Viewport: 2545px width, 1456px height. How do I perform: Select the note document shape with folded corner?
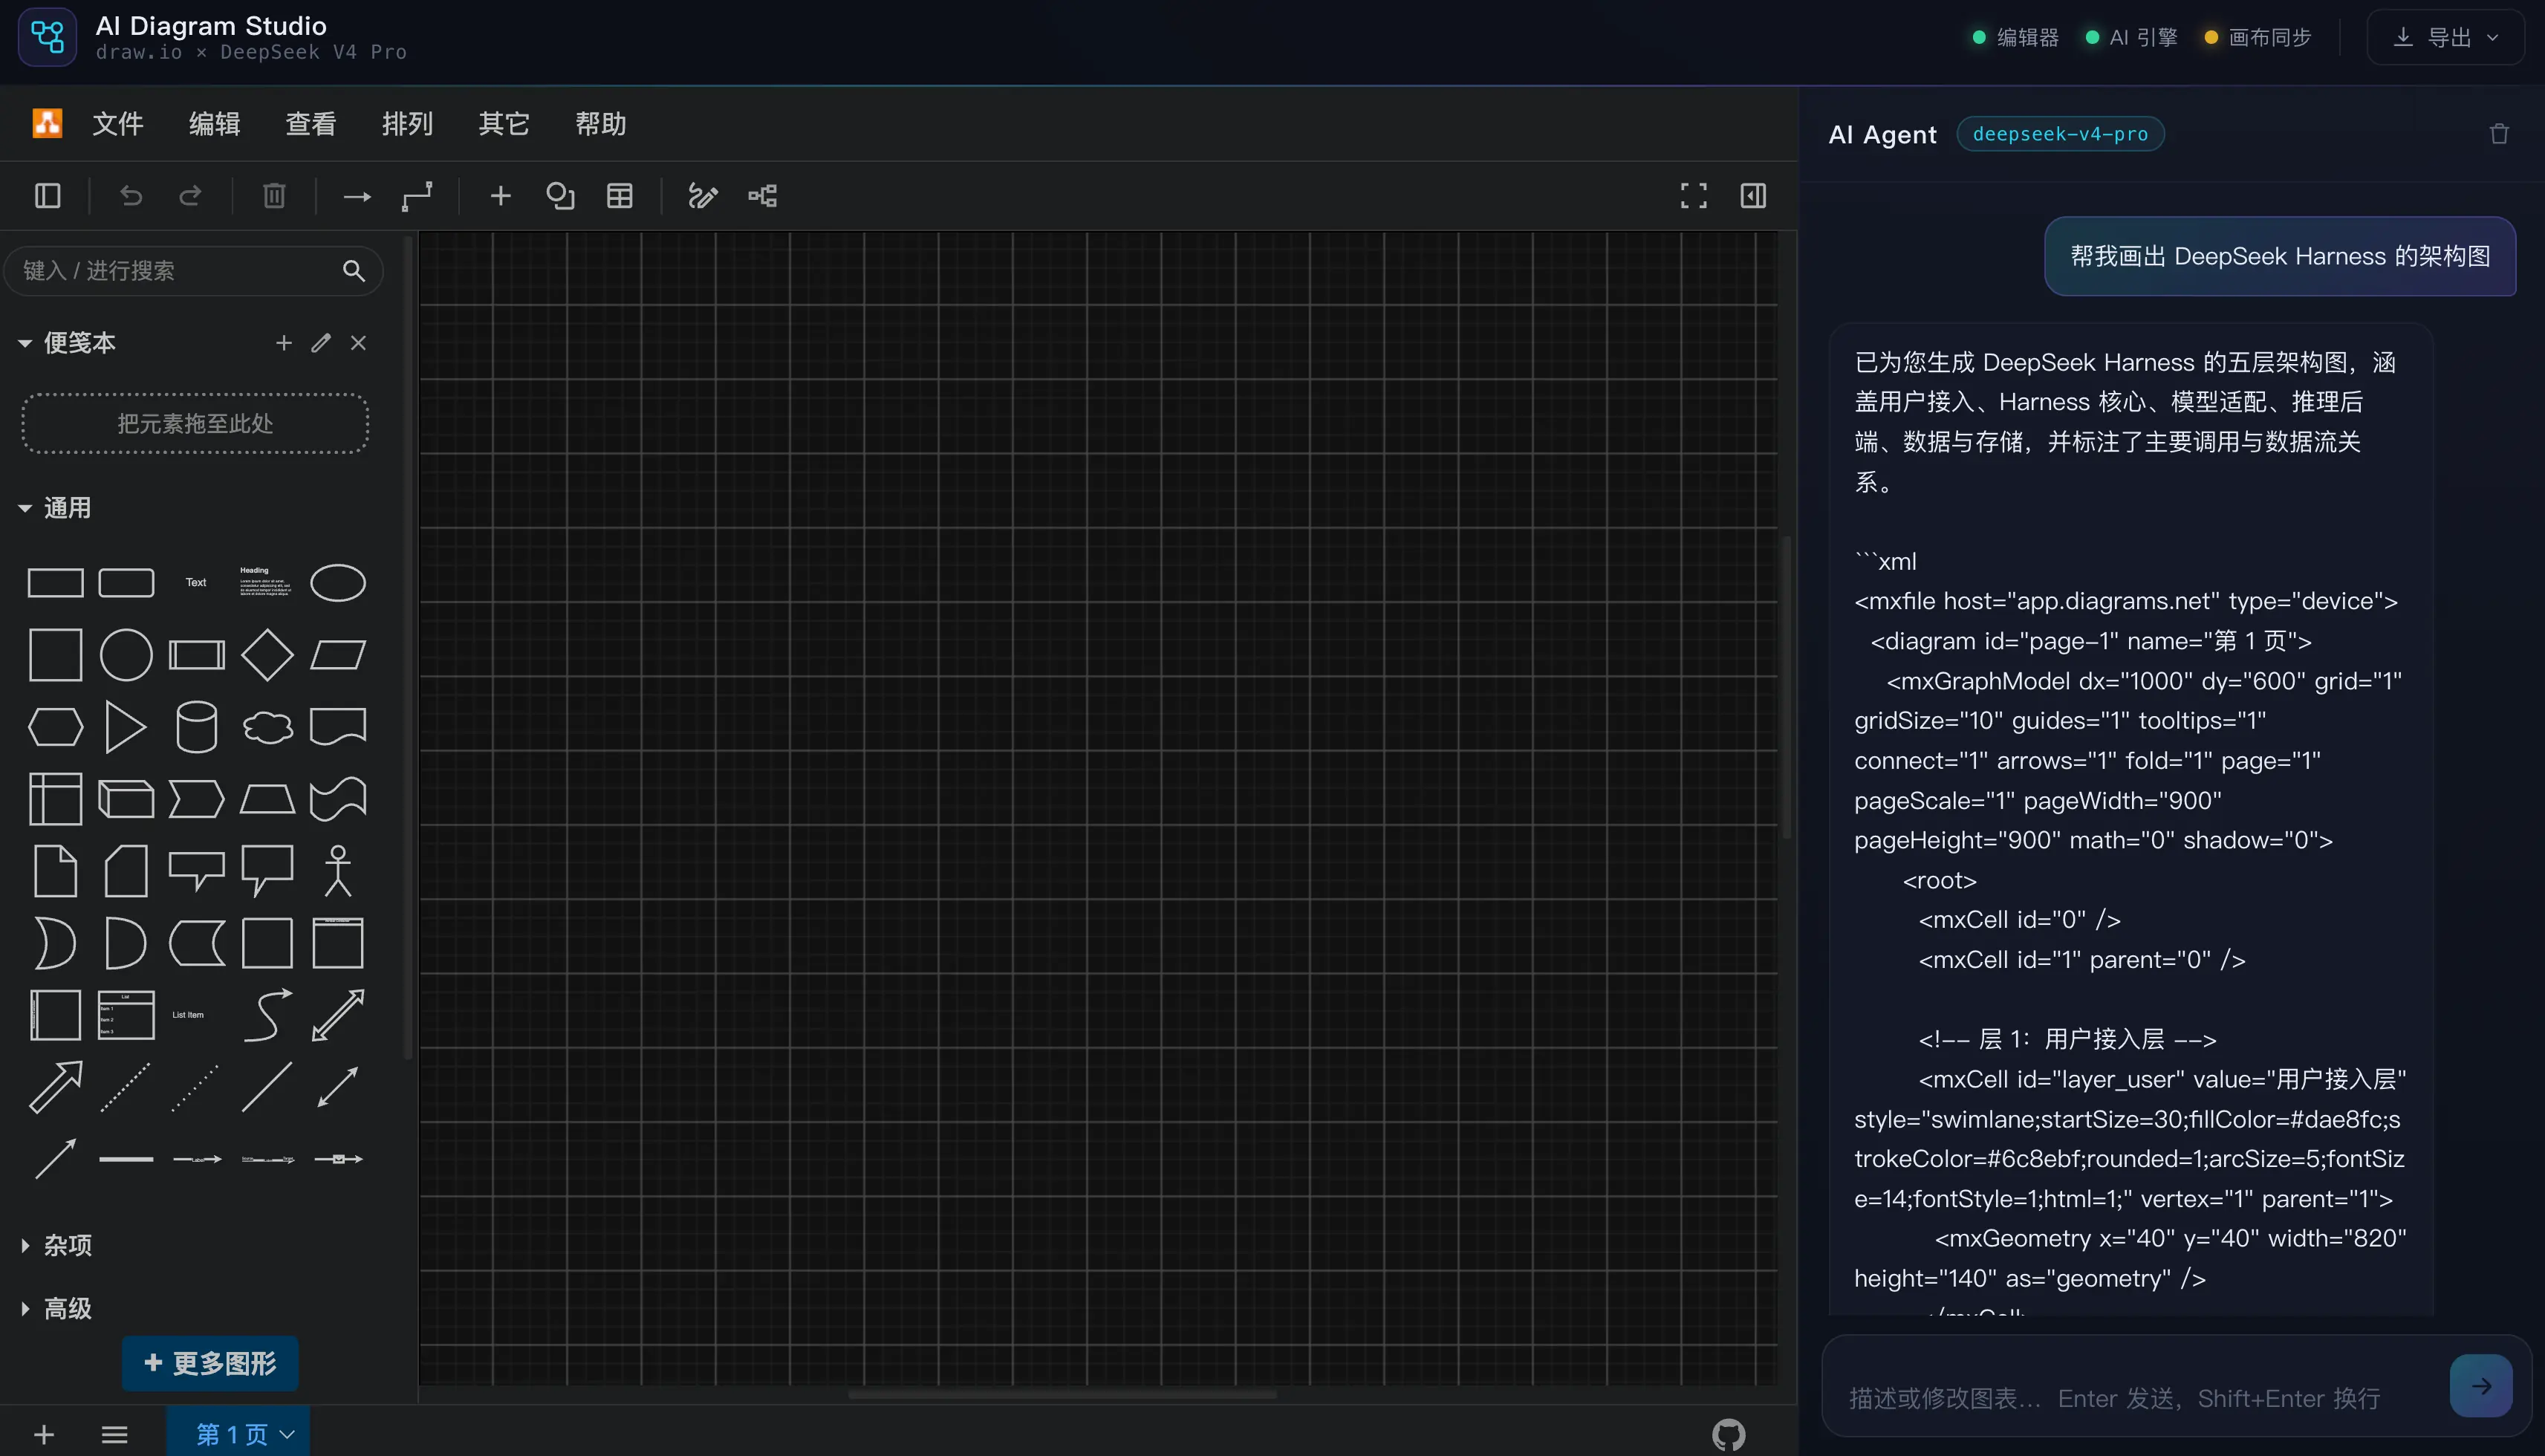click(x=55, y=871)
